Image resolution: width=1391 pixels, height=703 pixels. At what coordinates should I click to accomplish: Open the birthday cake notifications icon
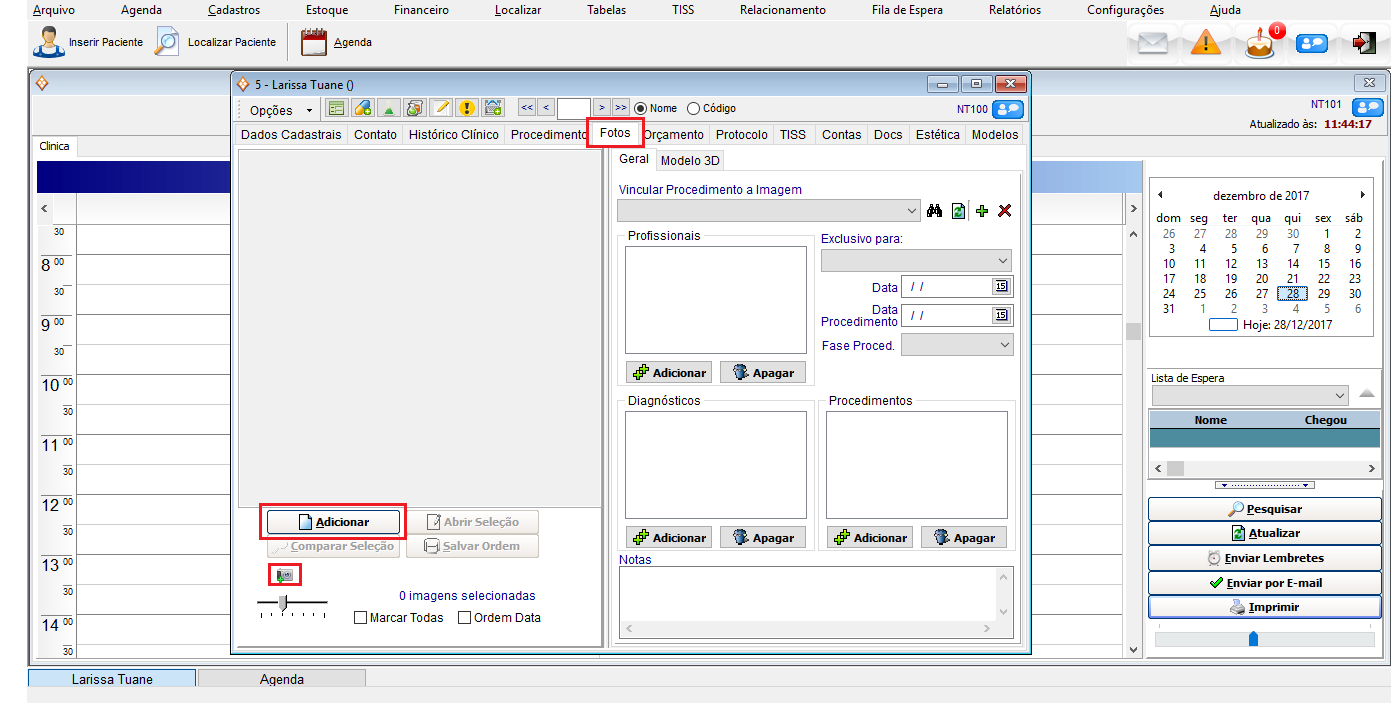coord(1260,43)
